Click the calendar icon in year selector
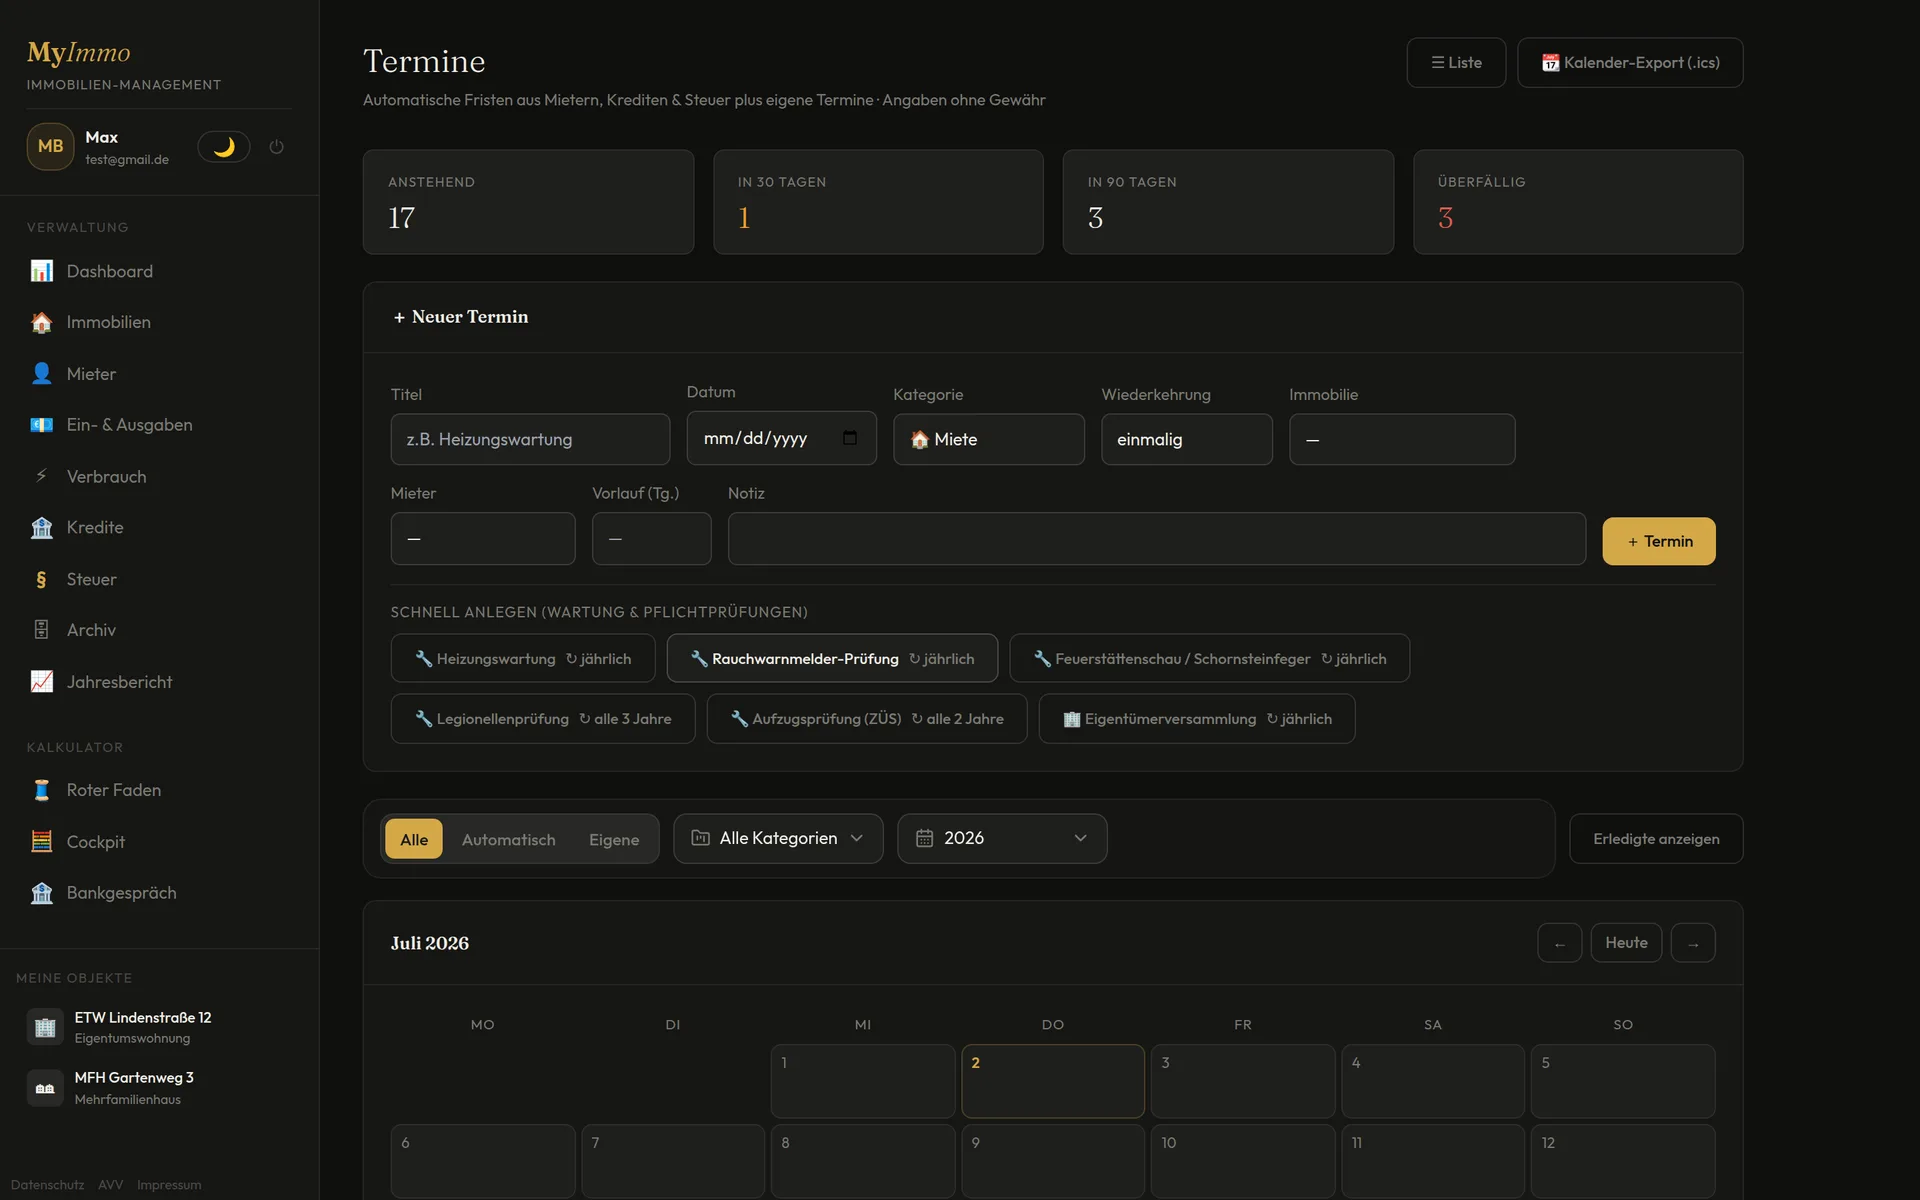1920x1200 pixels. tap(924, 838)
